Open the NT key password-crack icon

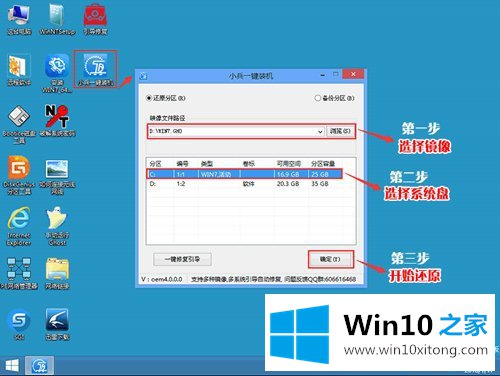57,120
